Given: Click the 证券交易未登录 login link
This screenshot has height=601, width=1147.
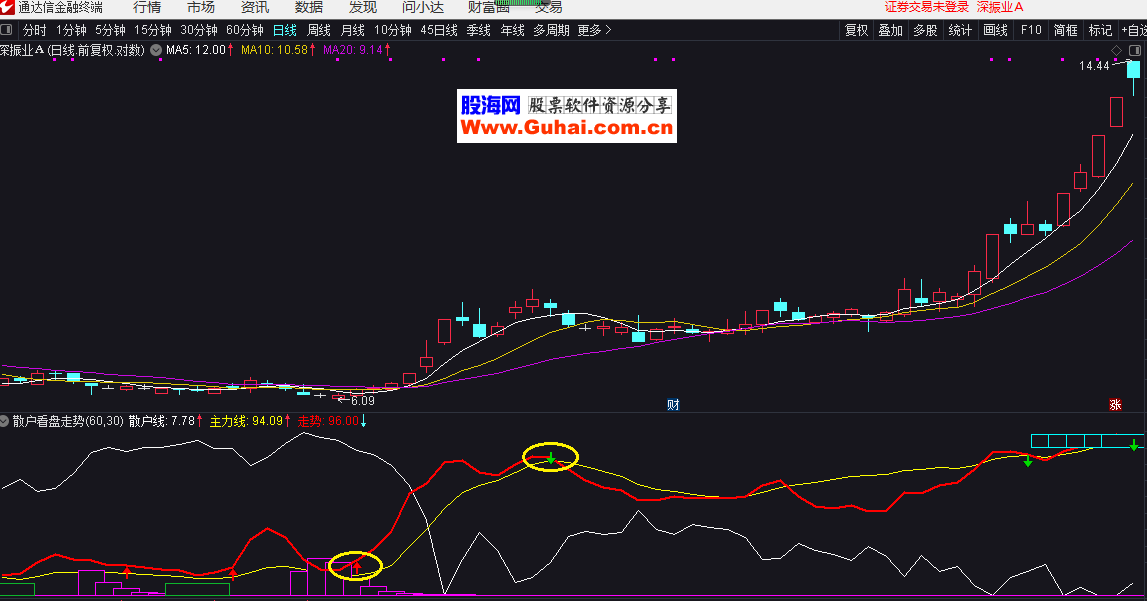Looking at the screenshot, I should pos(926,7).
